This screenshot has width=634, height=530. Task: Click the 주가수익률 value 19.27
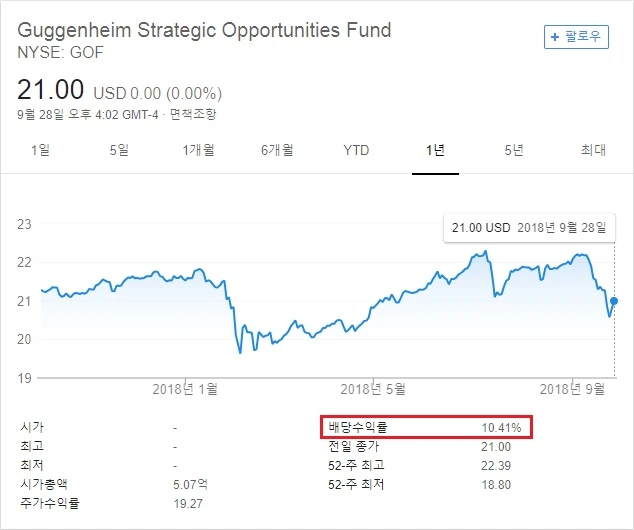click(188, 503)
